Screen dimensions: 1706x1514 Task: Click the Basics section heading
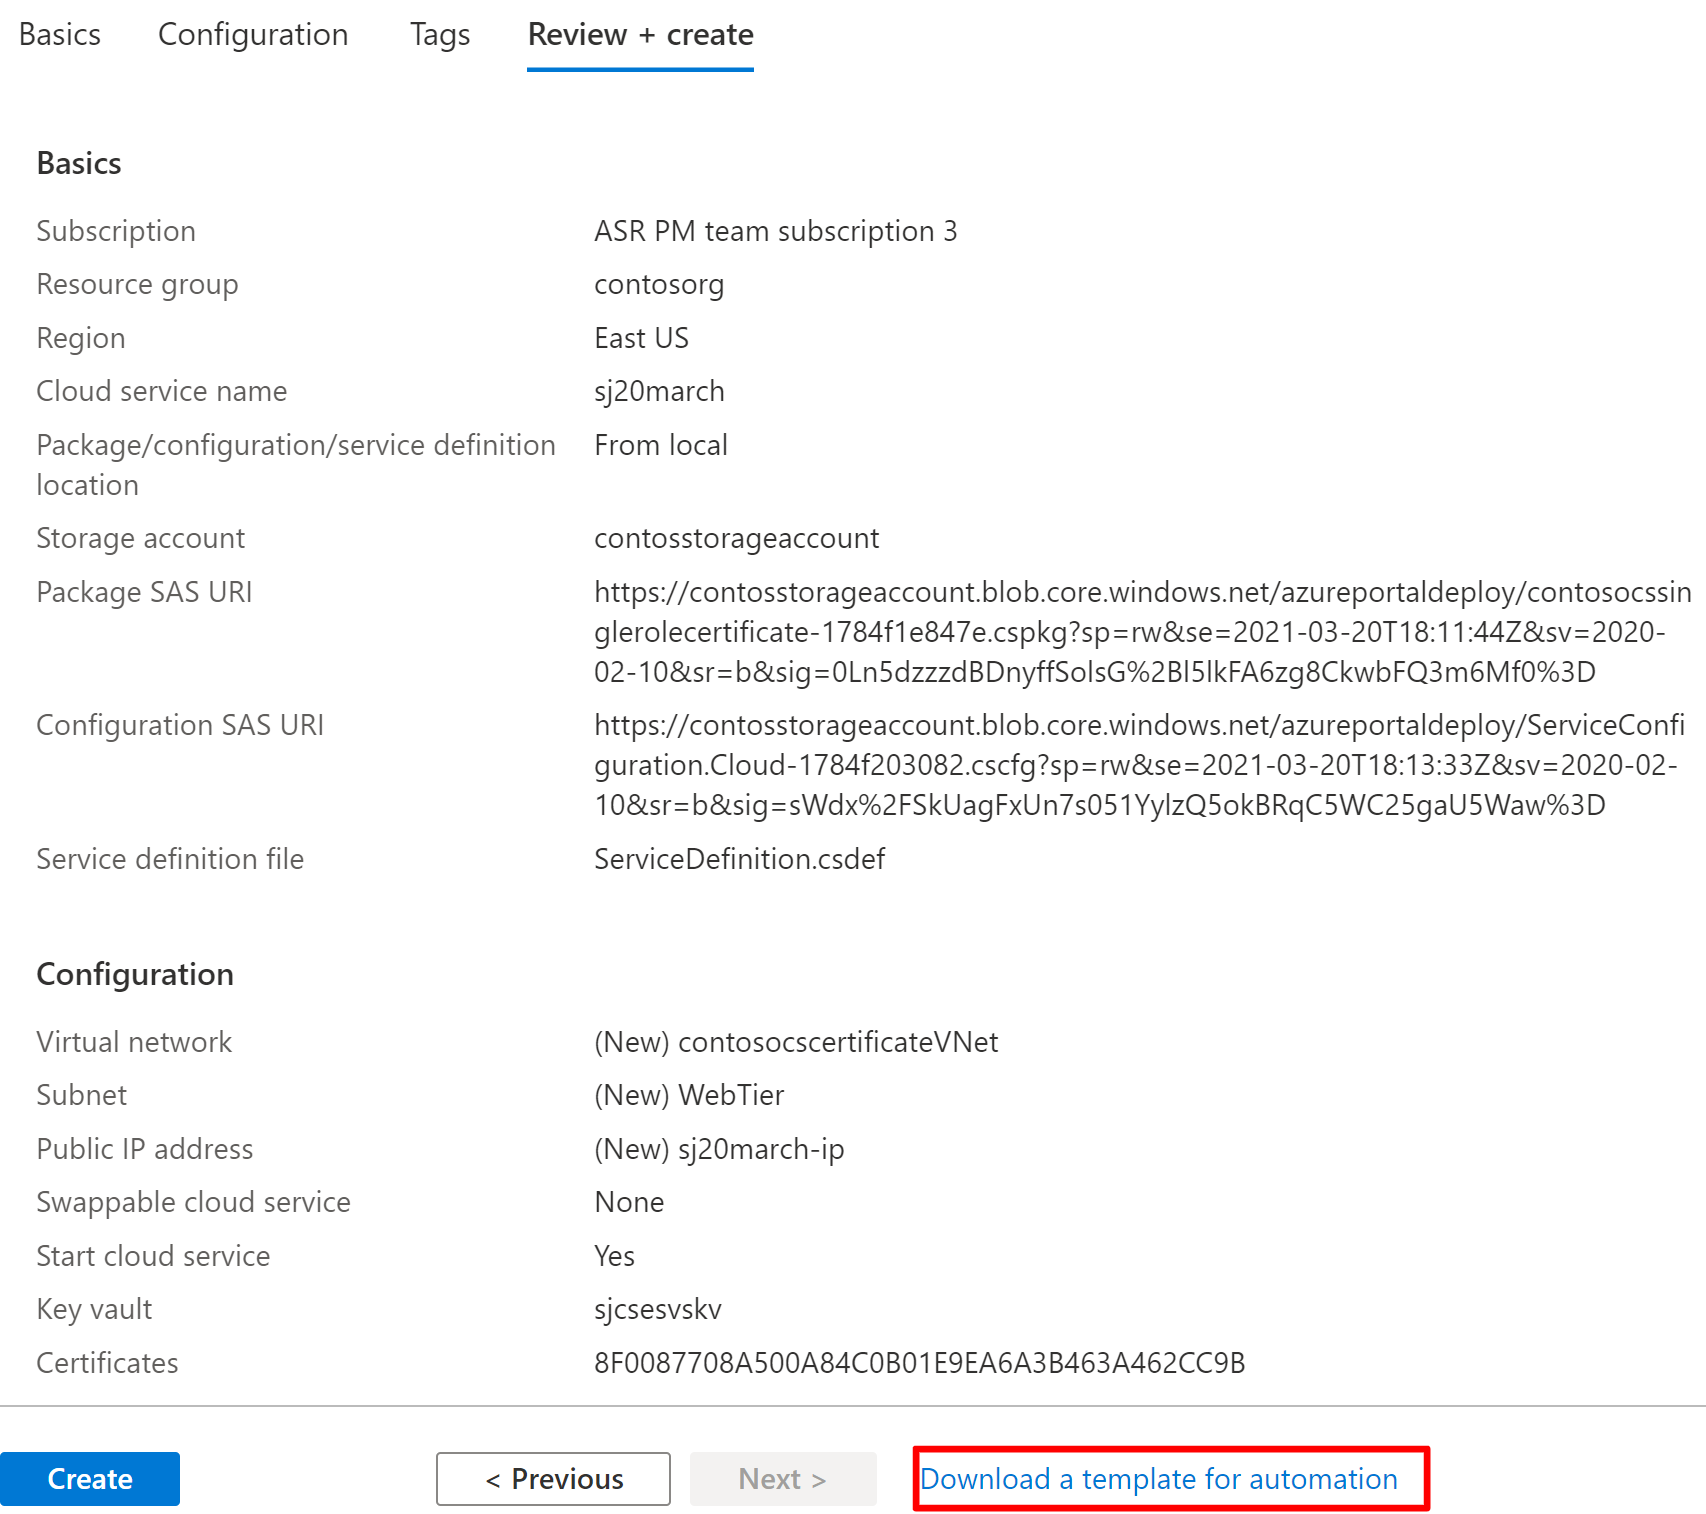pyautogui.click(x=78, y=162)
